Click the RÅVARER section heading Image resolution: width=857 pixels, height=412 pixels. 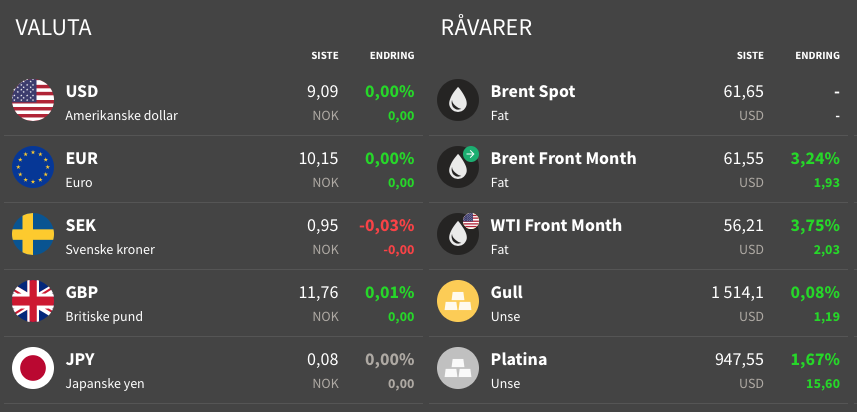[486, 28]
